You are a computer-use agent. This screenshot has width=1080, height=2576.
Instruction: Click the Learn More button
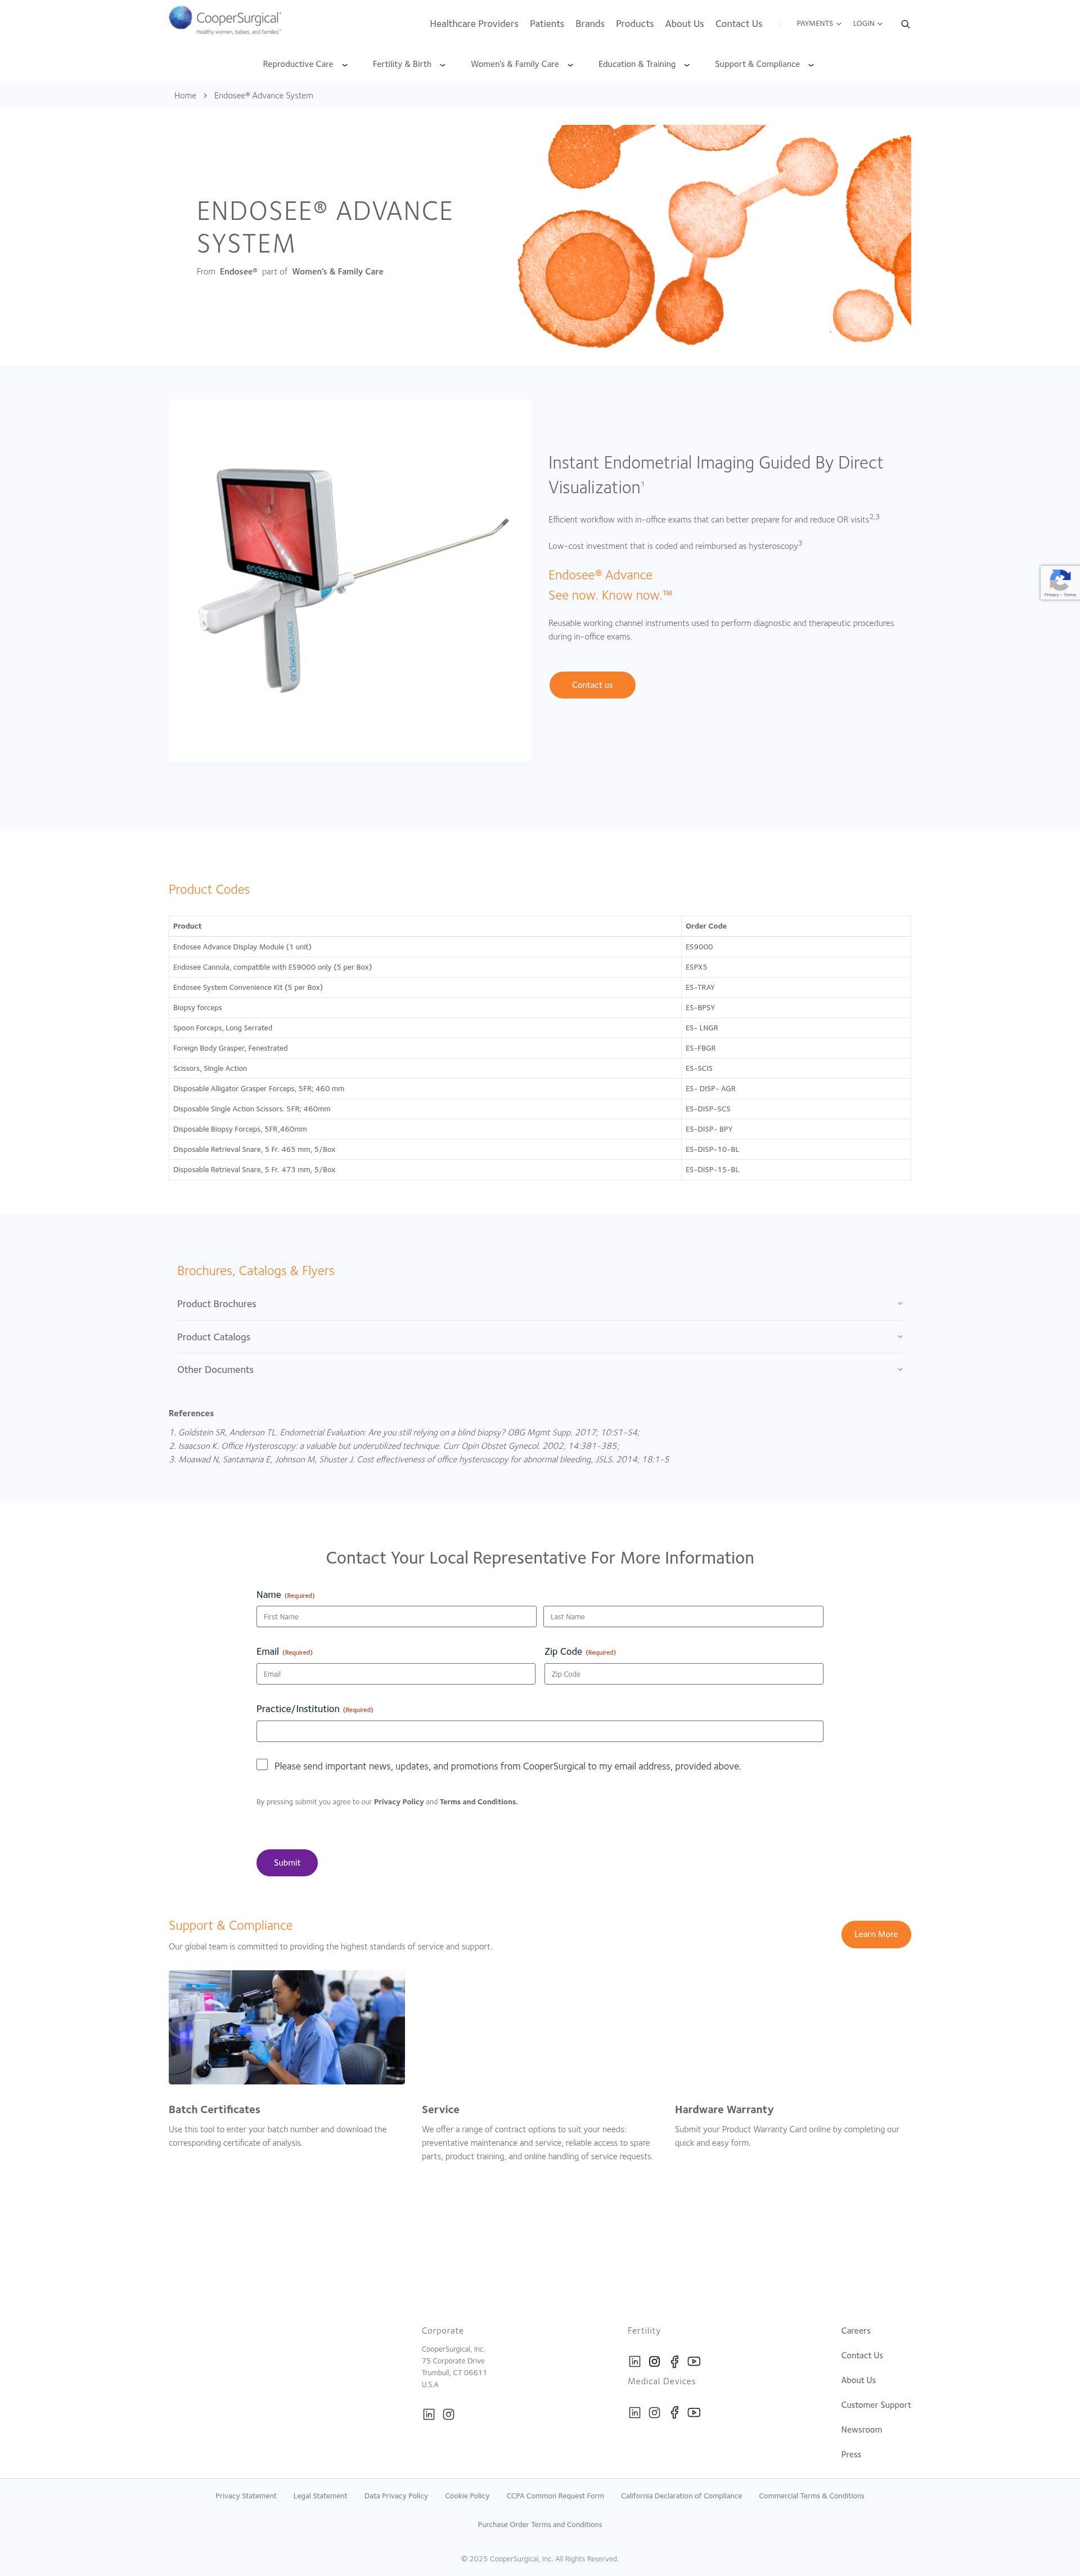pos(875,1934)
